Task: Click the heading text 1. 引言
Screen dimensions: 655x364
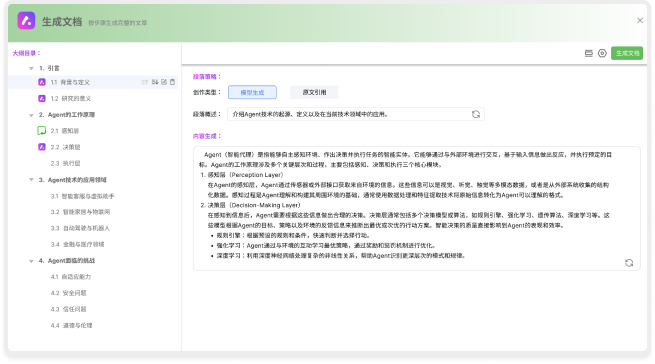Action: point(49,68)
